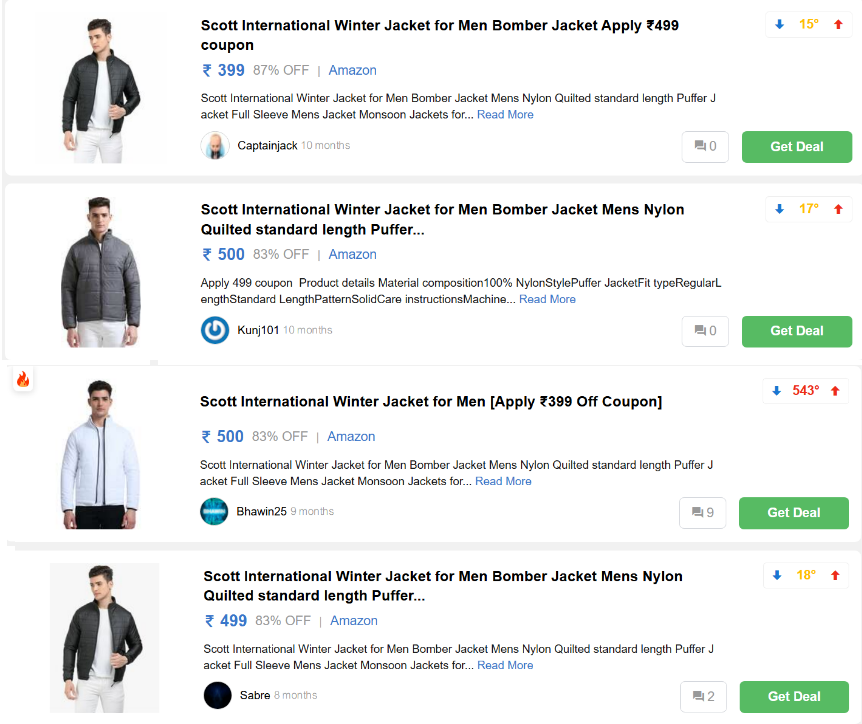This screenshot has width=862, height=724.
Task: Open Captainjack's profile avatar
Action: 215,146
